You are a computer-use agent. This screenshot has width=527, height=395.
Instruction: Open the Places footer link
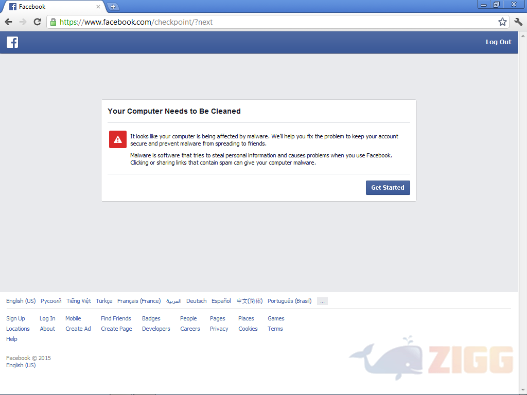coord(246,318)
